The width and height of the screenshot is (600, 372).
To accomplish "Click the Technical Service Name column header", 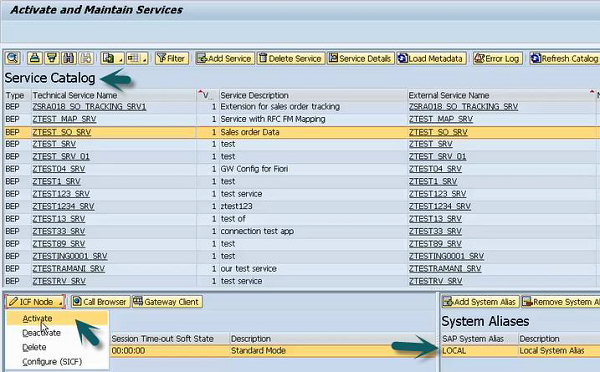I will tap(114, 95).
